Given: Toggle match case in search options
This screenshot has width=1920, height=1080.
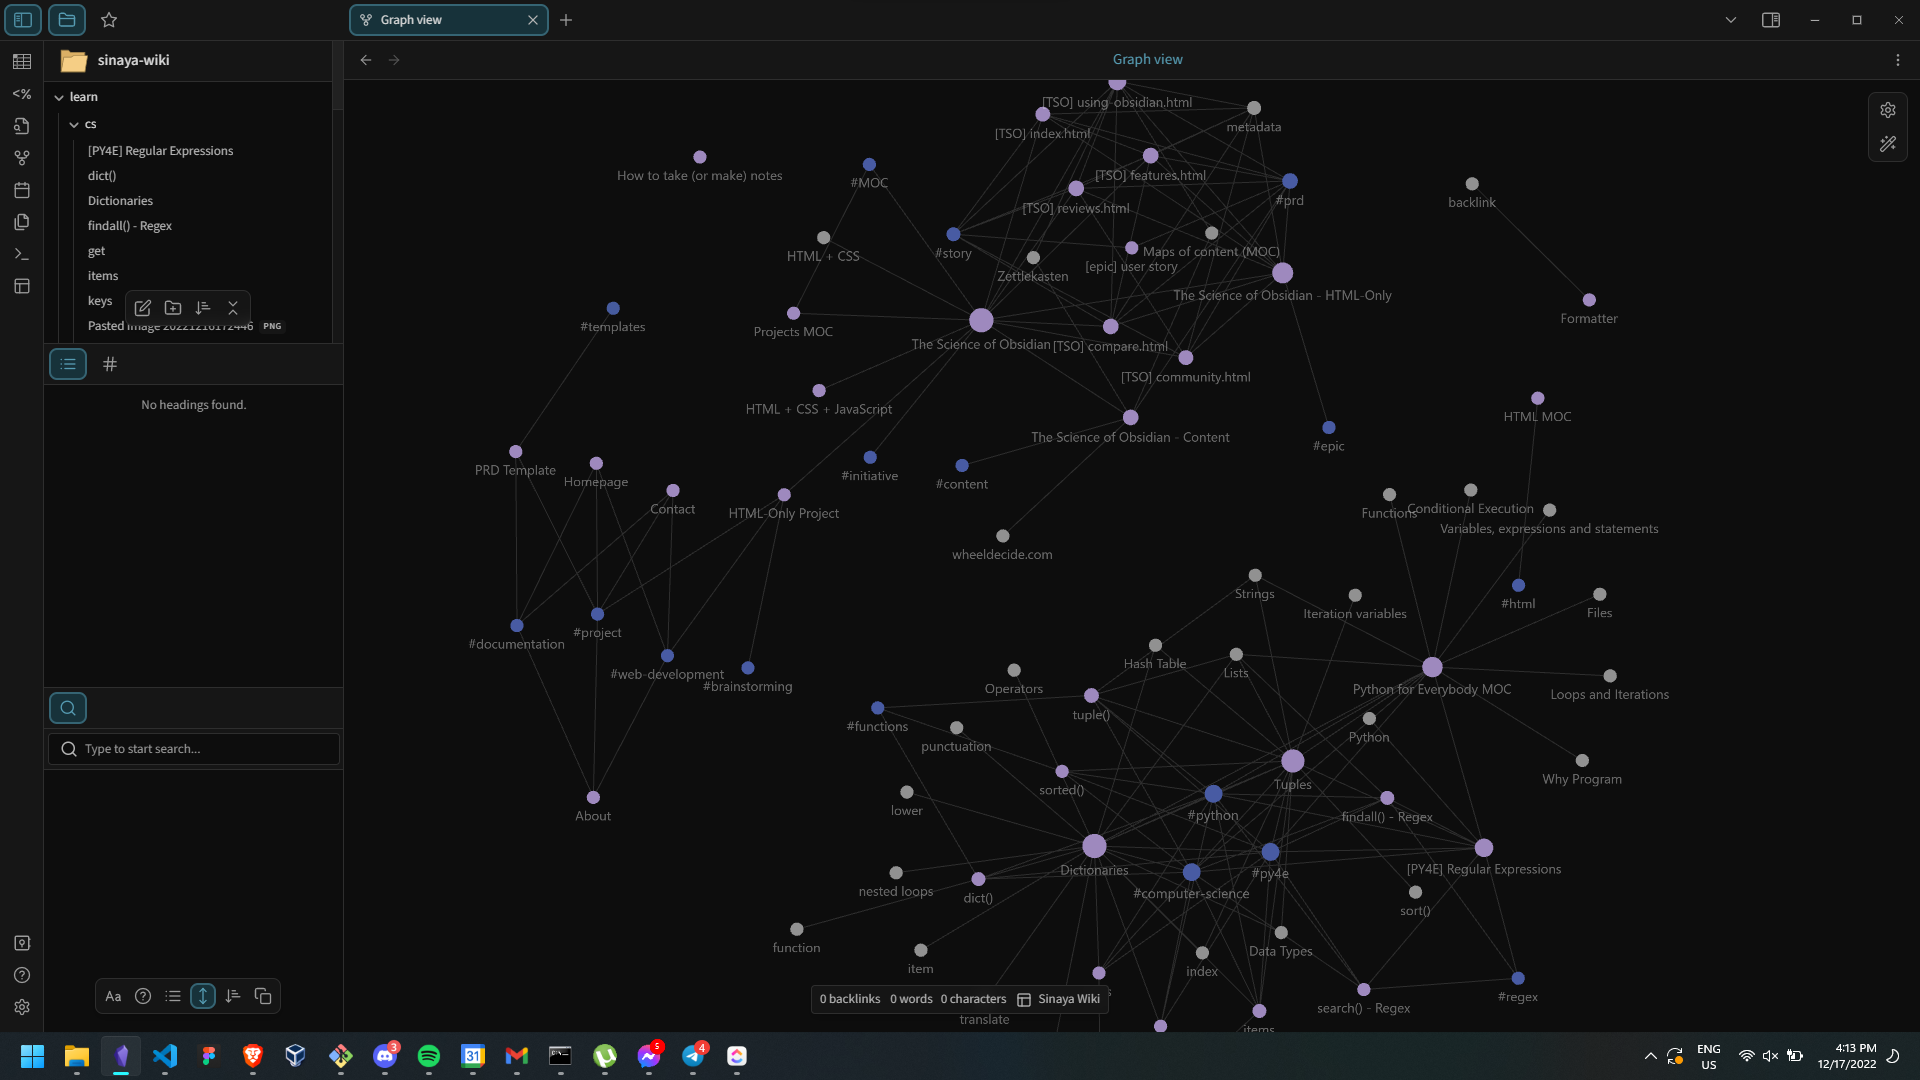Looking at the screenshot, I should tap(113, 996).
